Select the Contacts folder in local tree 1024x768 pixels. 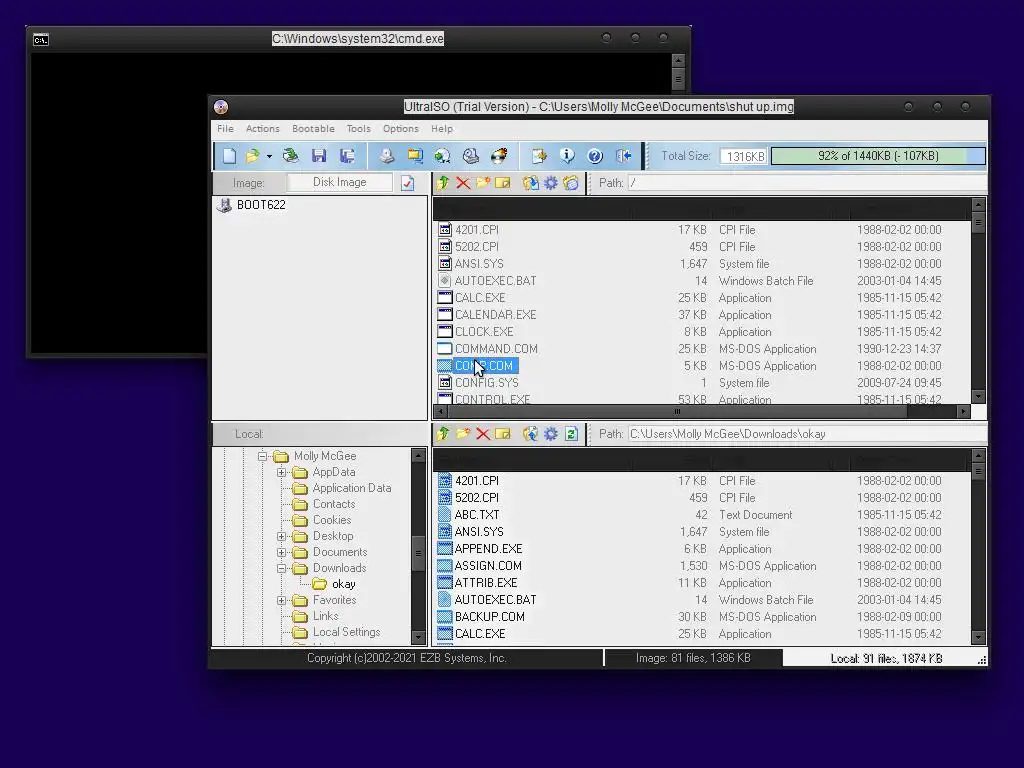point(334,504)
